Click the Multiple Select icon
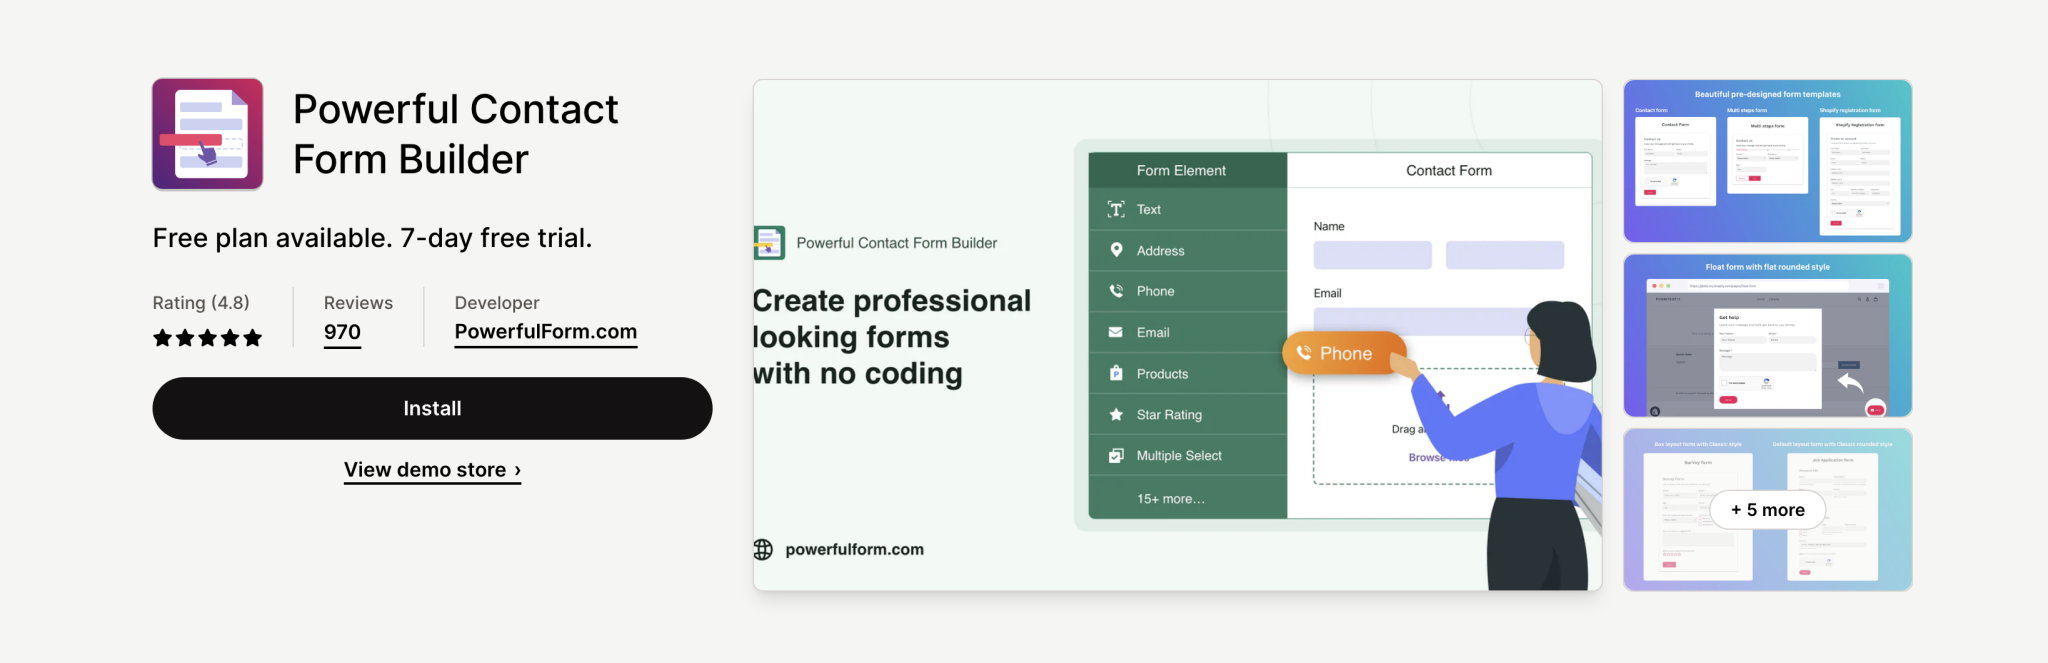This screenshot has height=663, width=2048. coord(1116,455)
